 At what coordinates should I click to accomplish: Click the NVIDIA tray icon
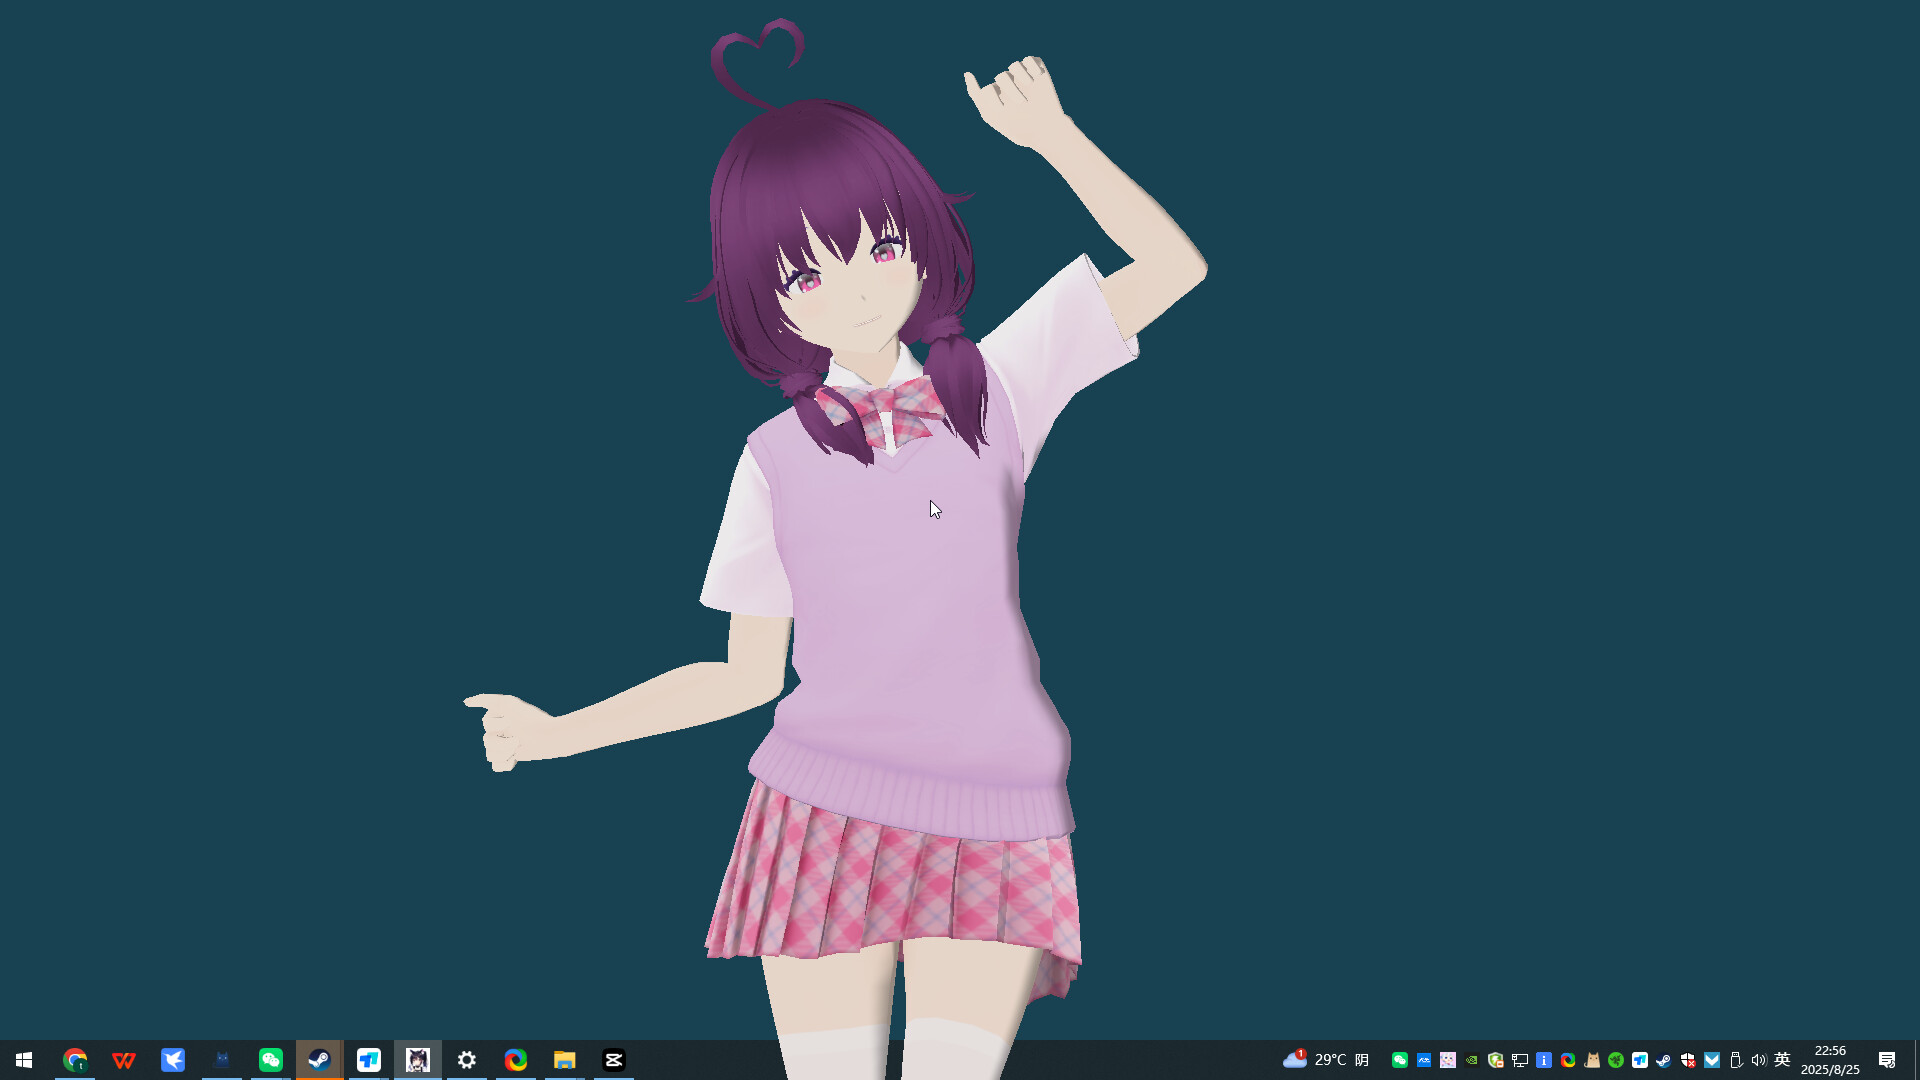pos(1472,1060)
